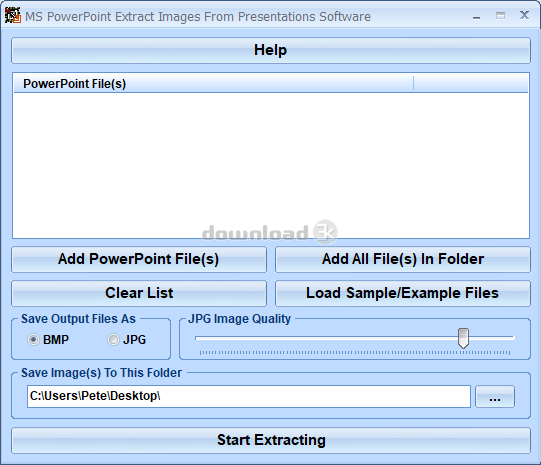This screenshot has height=465, width=541.
Task: Browse for output folder with ellipsis button
Action: tap(495, 396)
